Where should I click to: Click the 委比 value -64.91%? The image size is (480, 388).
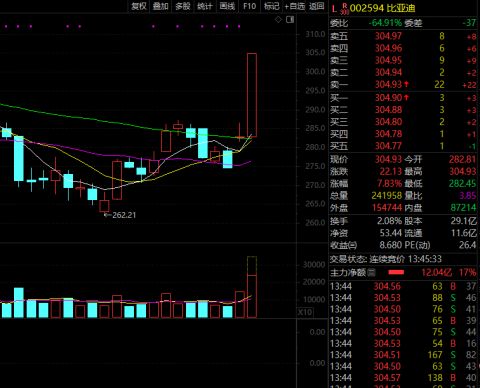[385, 23]
